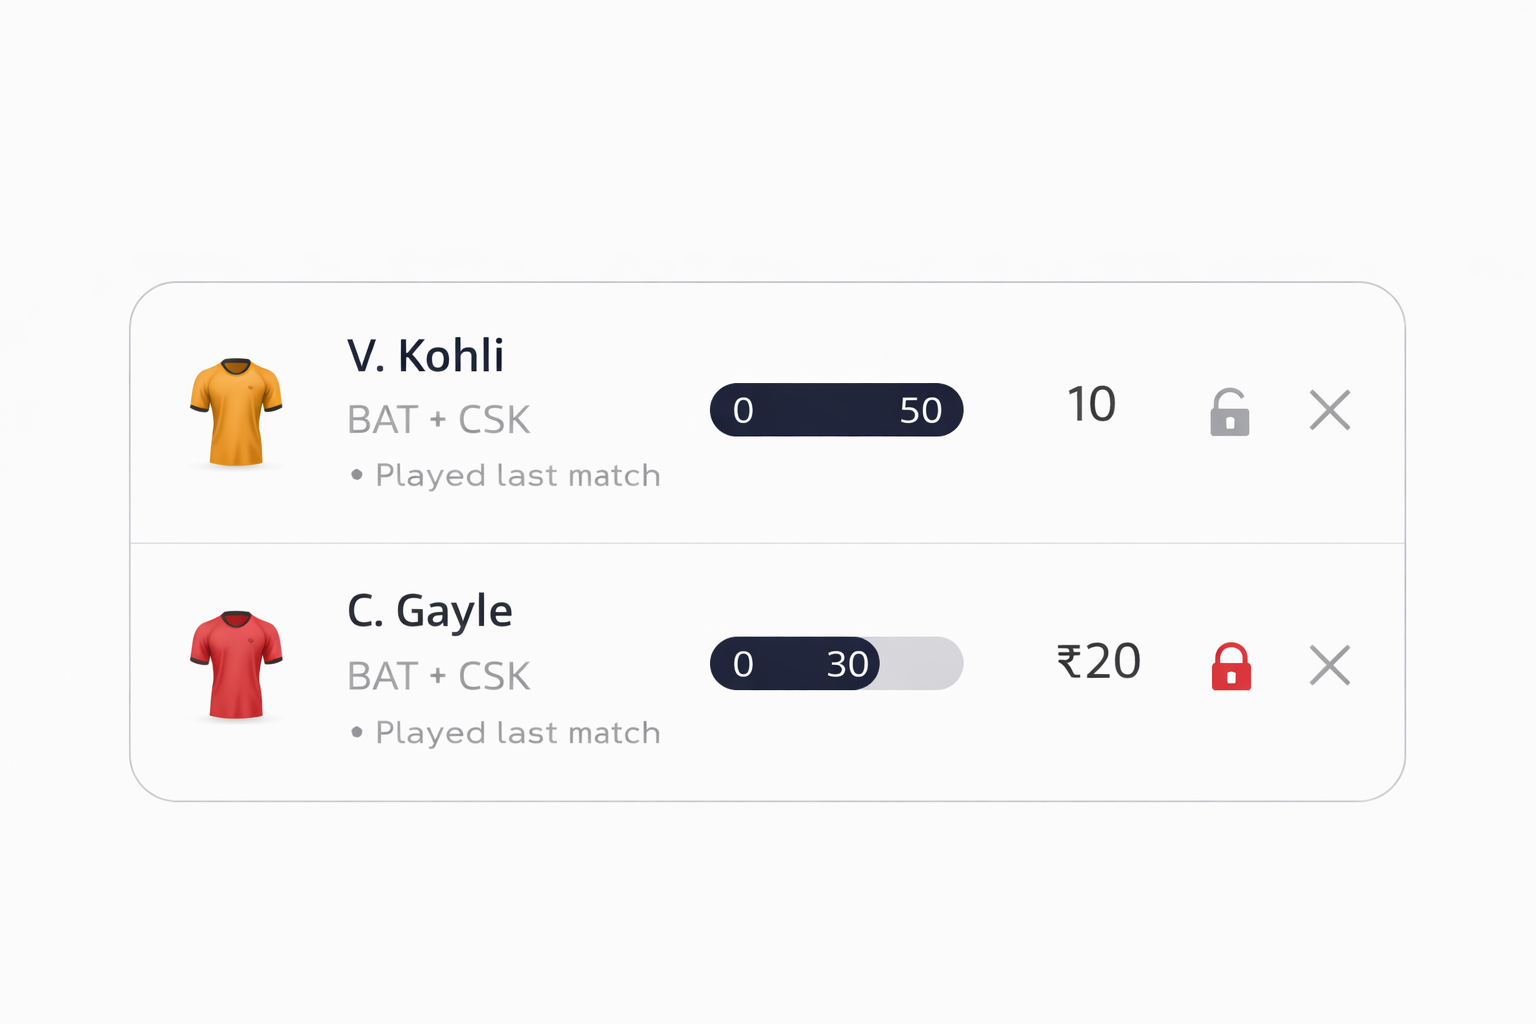Select the V. Kohli player name
This screenshot has height=1024, width=1536.
point(425,356)
